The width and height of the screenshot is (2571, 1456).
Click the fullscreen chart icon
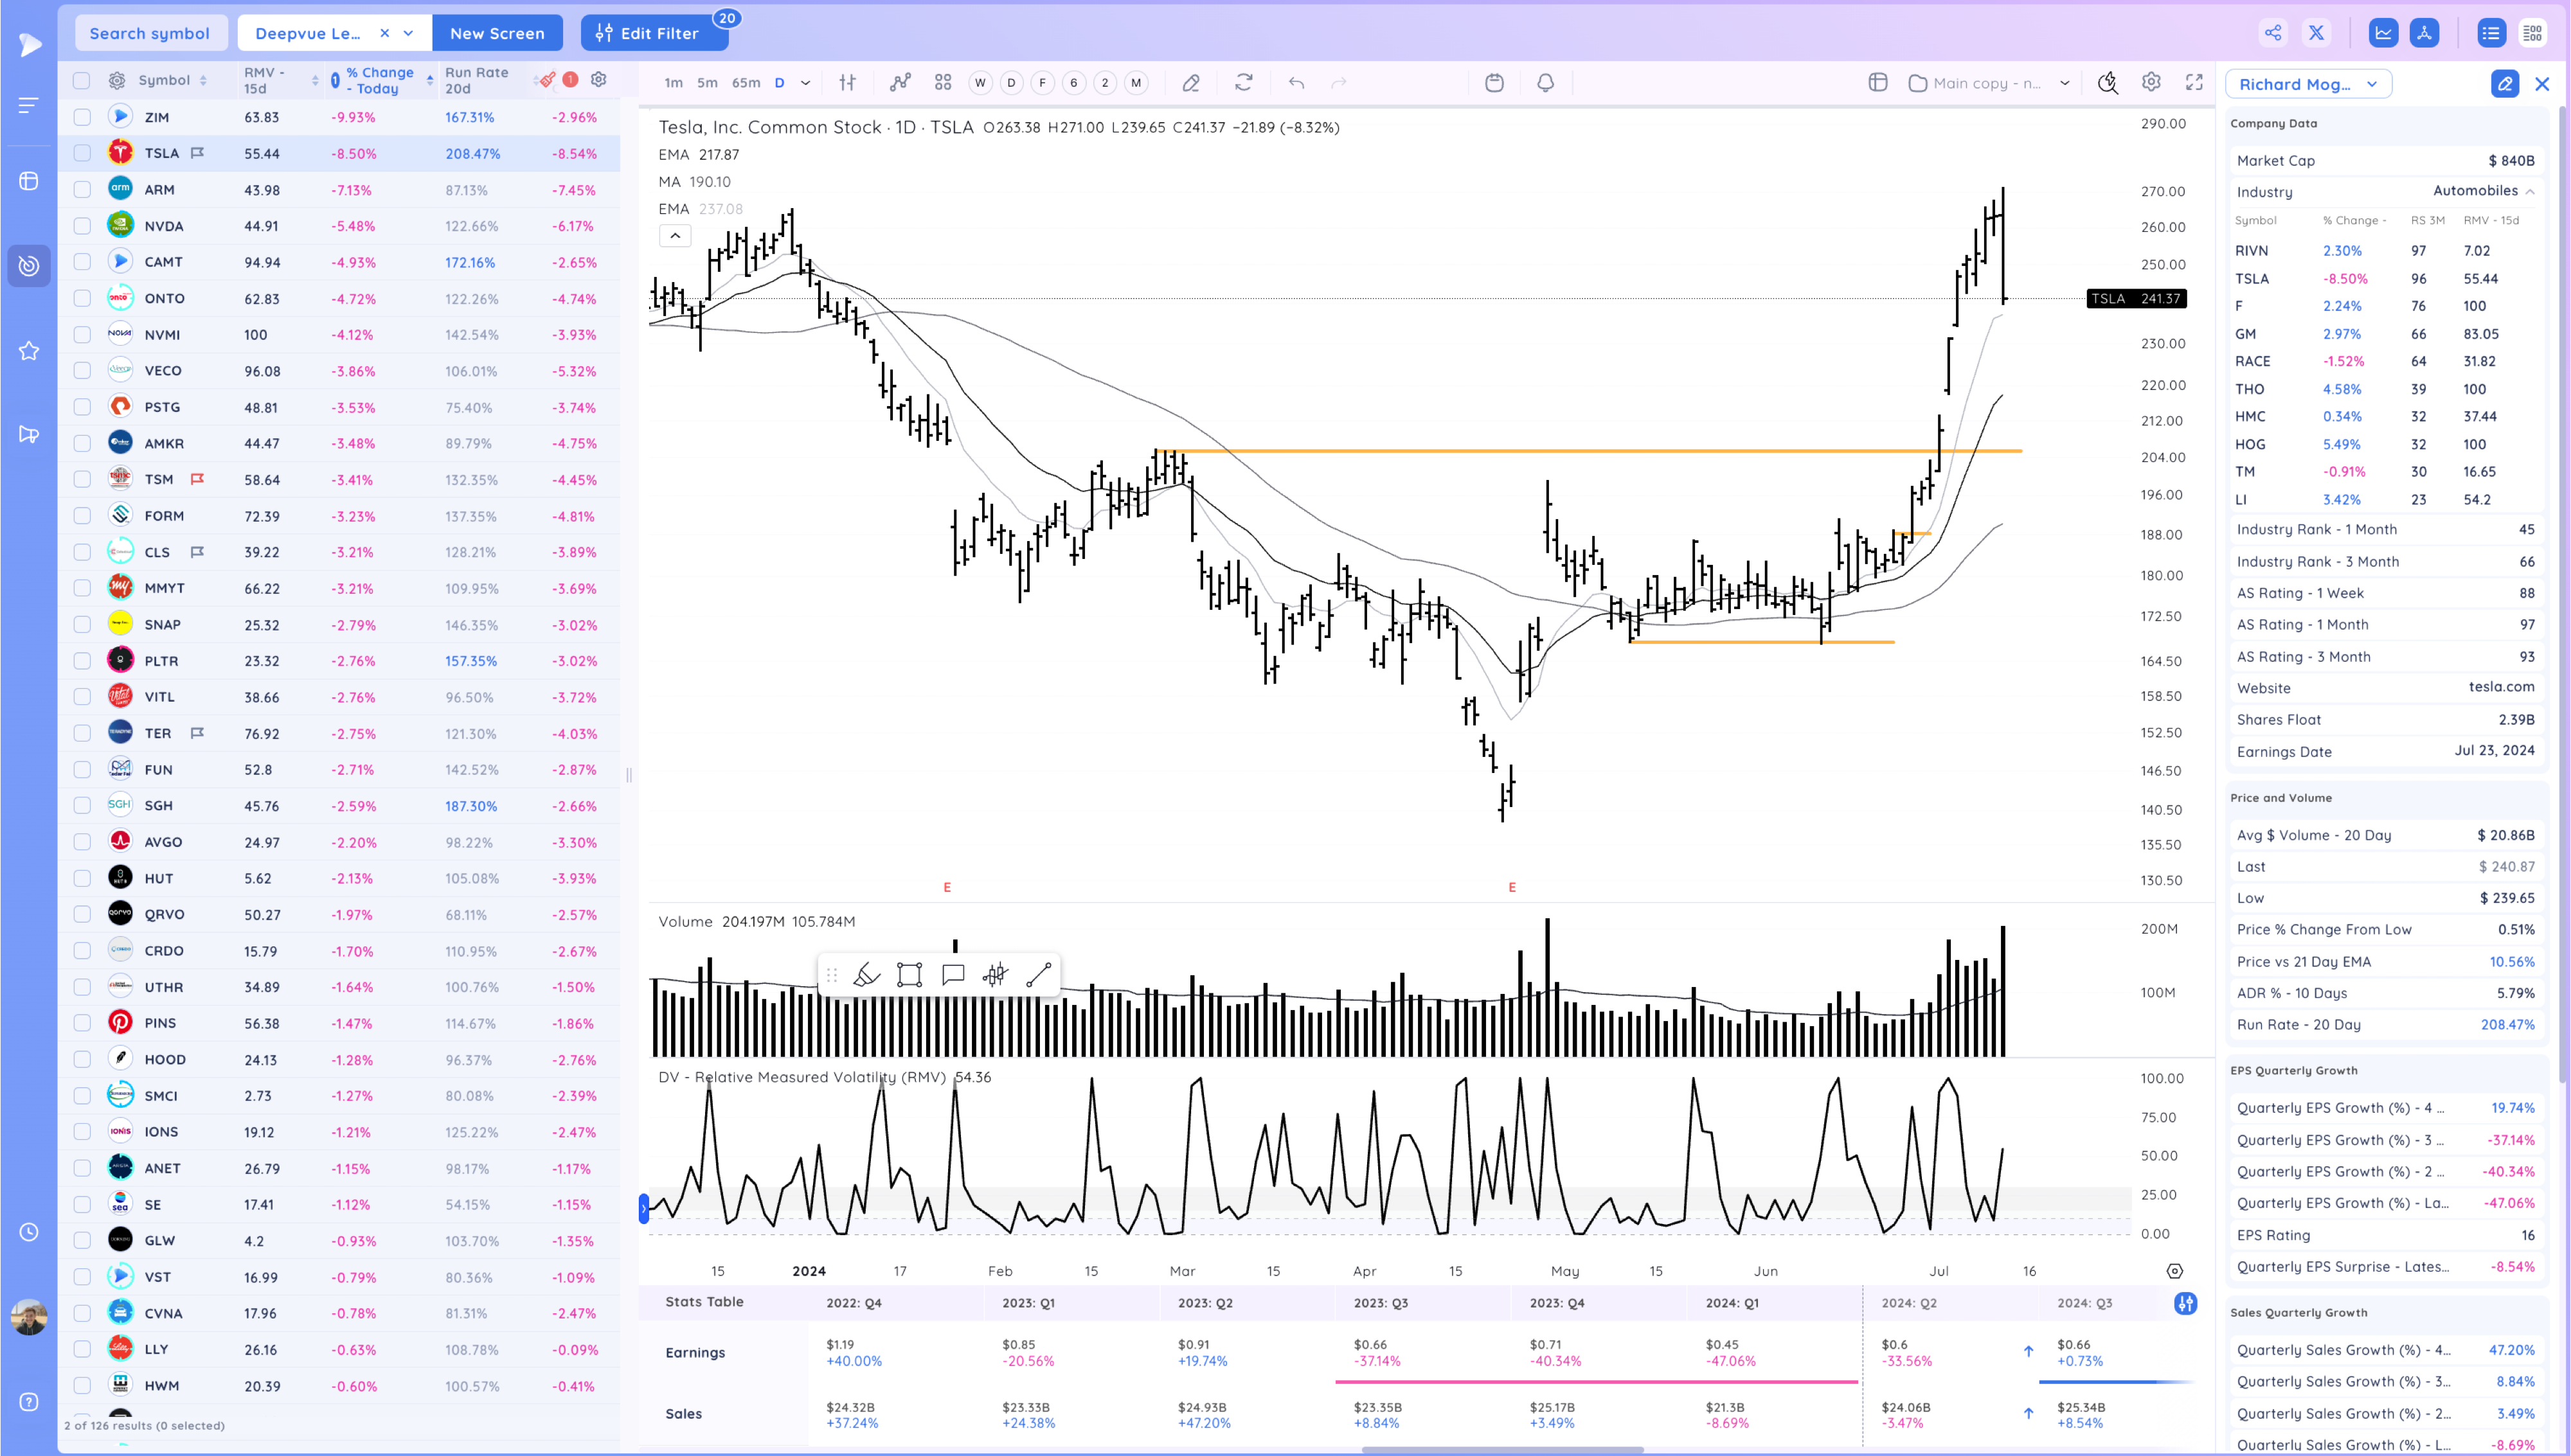[2194, 83]
